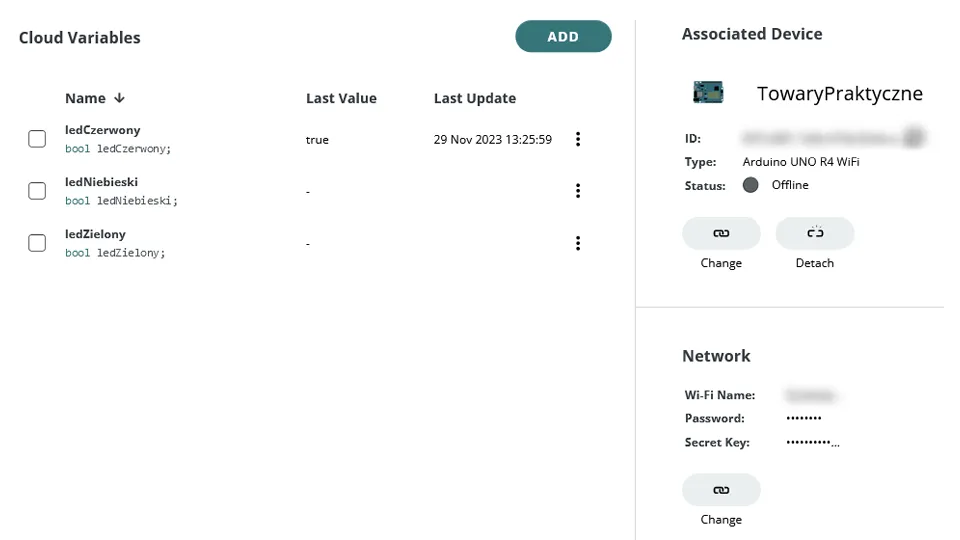Open the TowaryPraktyczne device name
Image resolution: width=960 pixels, height=540 pixels.
coord(839,94)
